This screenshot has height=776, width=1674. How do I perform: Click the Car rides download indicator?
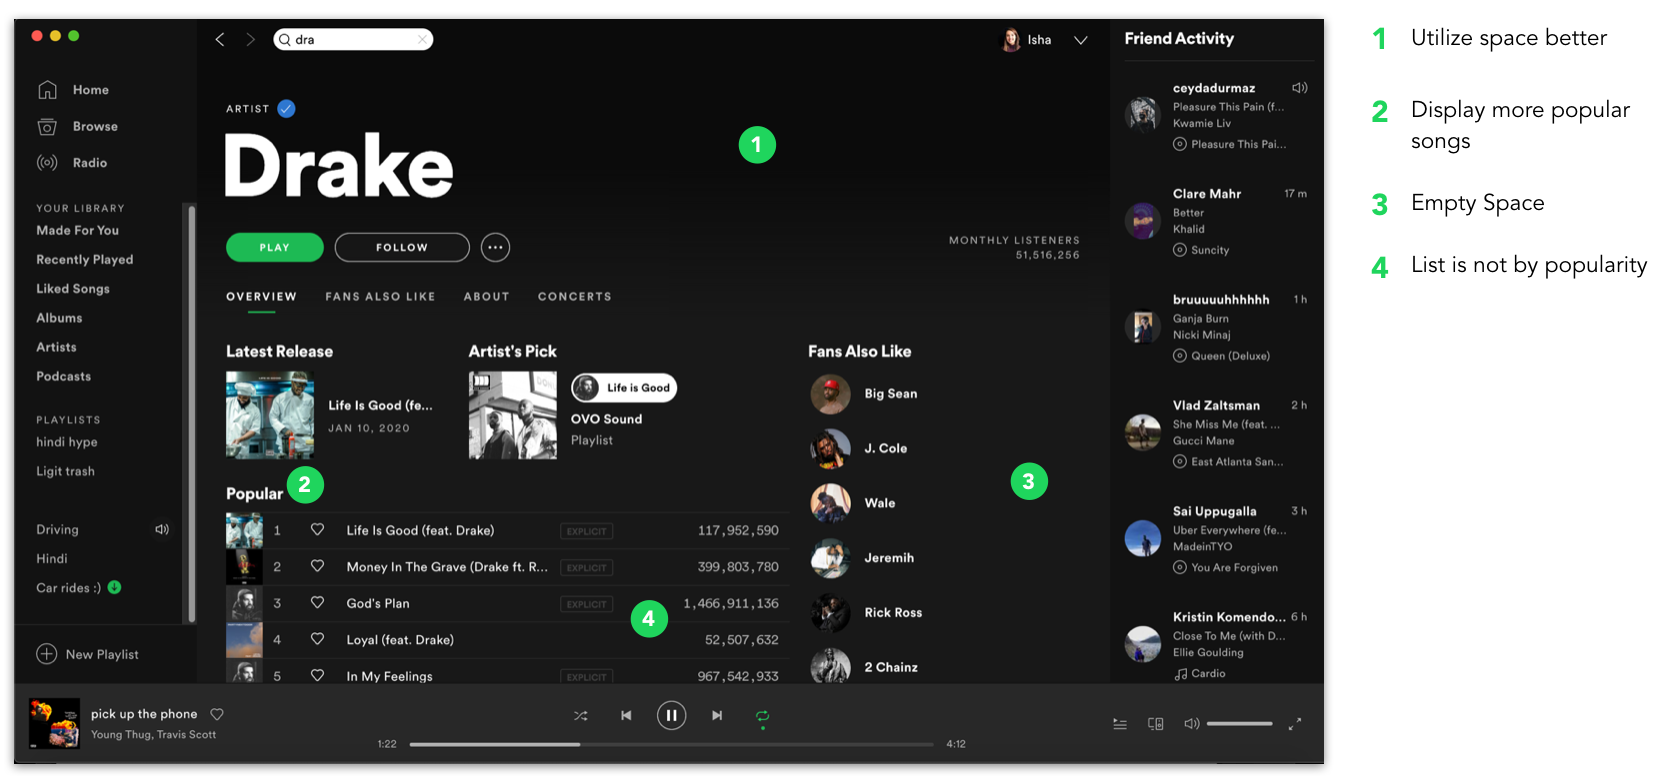click(114, 587)
